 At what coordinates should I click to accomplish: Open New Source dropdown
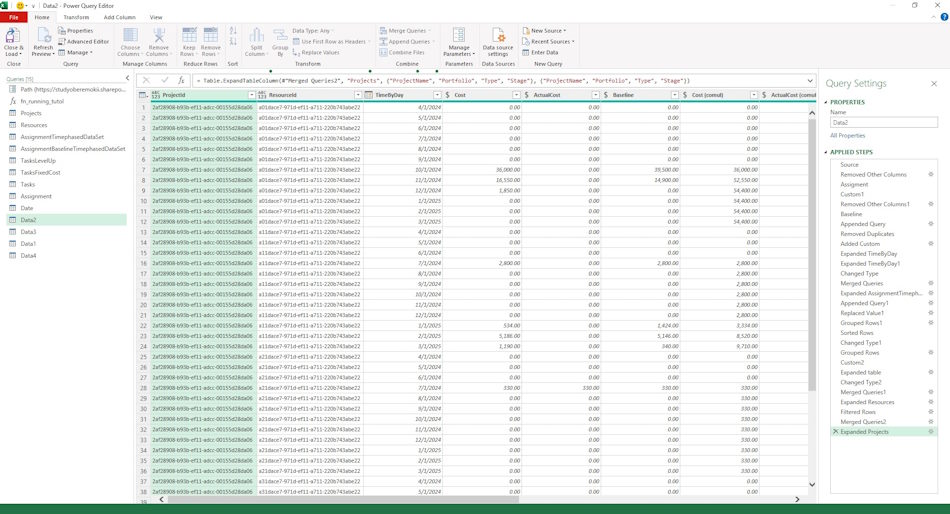click(544, 31)
